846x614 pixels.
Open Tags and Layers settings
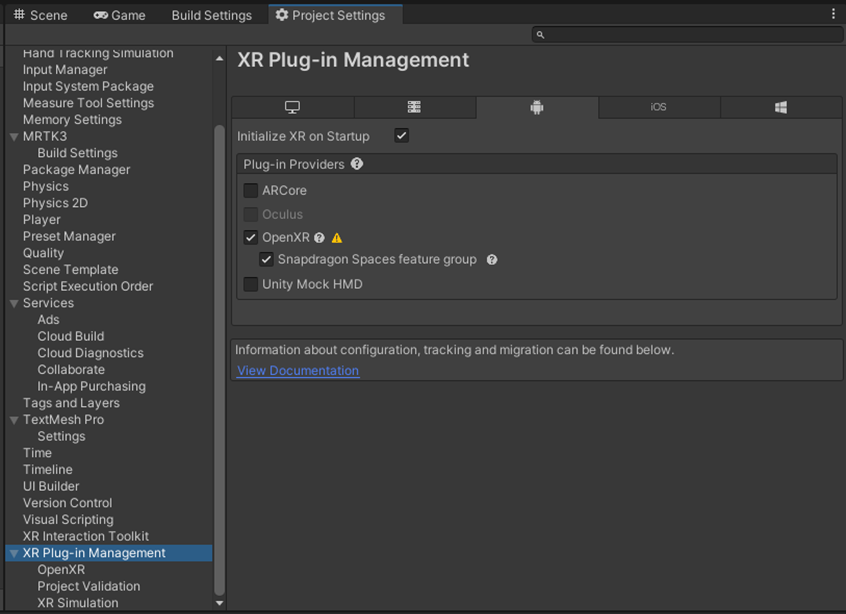(71, 404)
